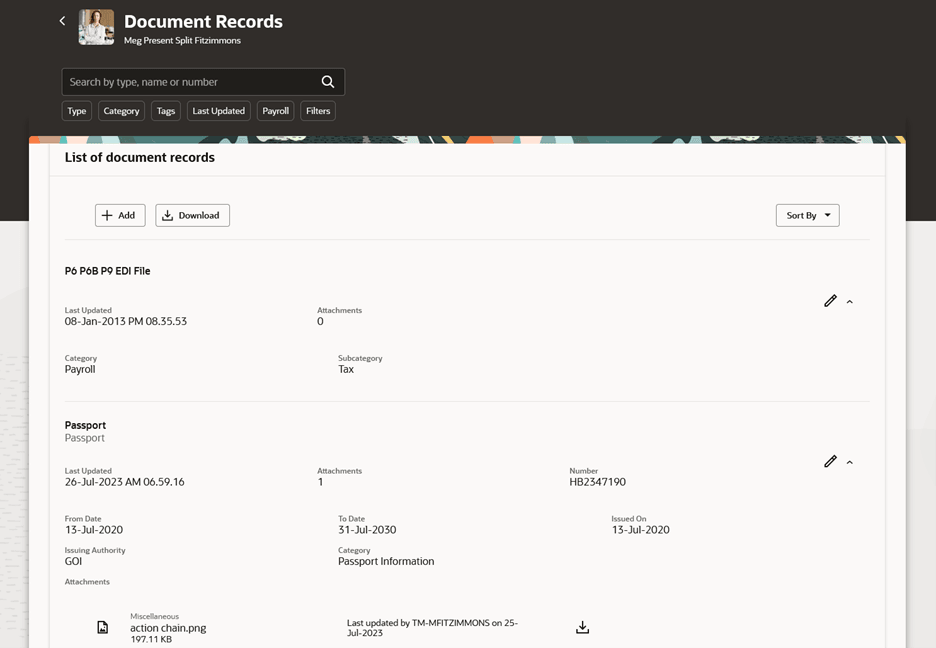The width and height of the screenshot is (936, 648).
Task: Select the P6 P6B P9 EDI File title
Action: pos(107,271)
